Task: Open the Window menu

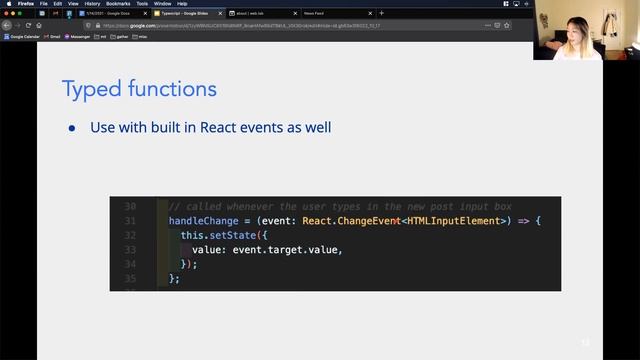Action: [162, 4]
